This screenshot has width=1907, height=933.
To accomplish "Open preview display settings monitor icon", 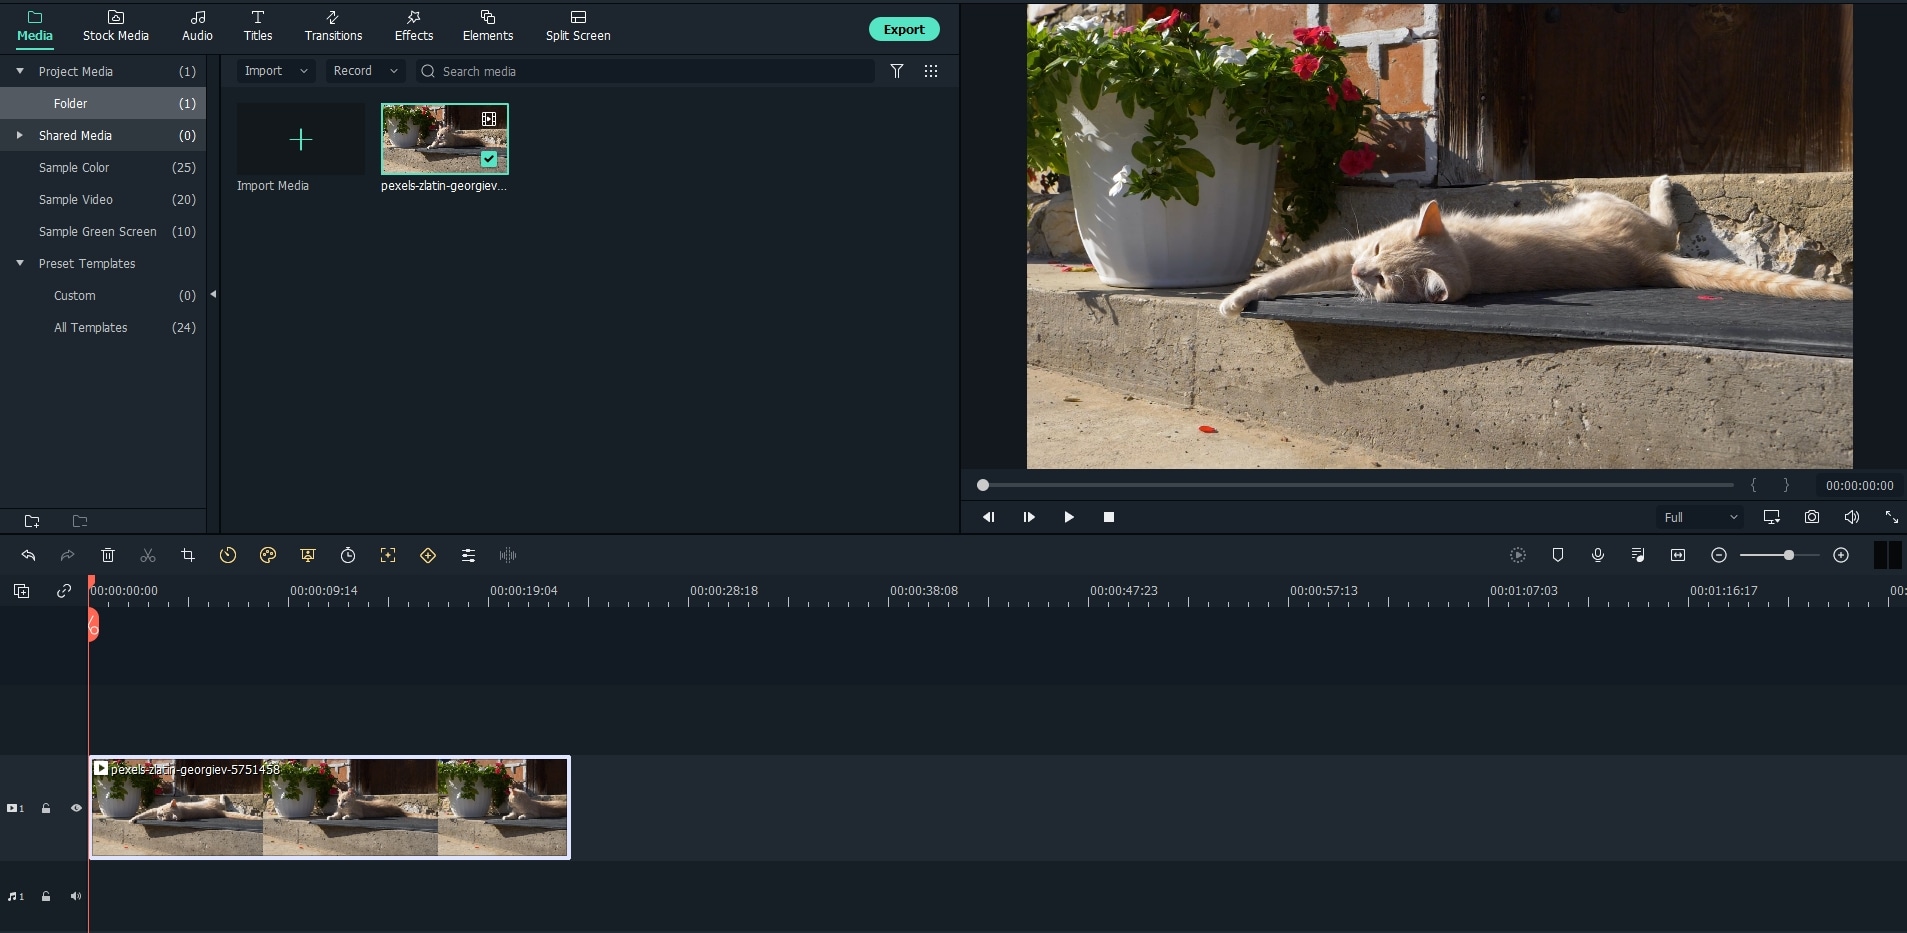I will point(1772,517).
